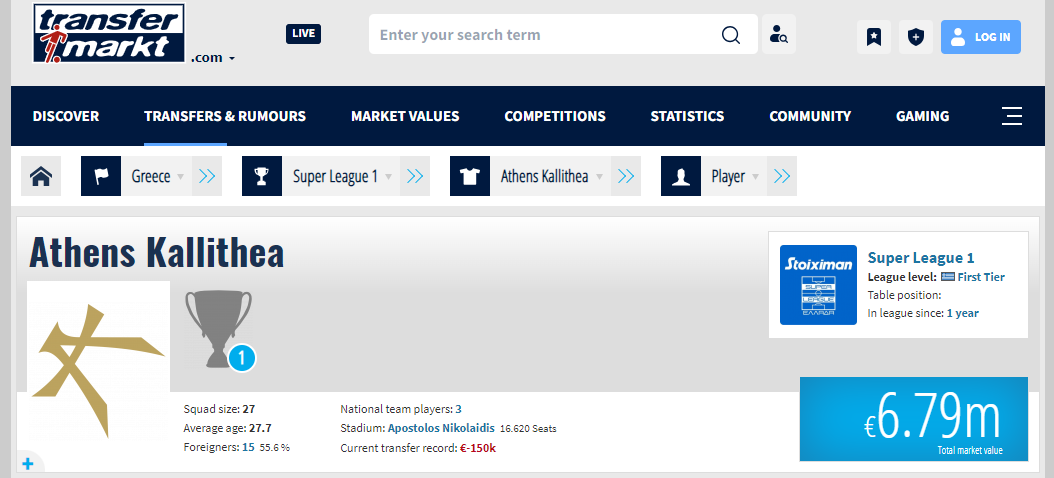
Task: Expand the Super League 1 dropdown
Action: pos(388,177)
